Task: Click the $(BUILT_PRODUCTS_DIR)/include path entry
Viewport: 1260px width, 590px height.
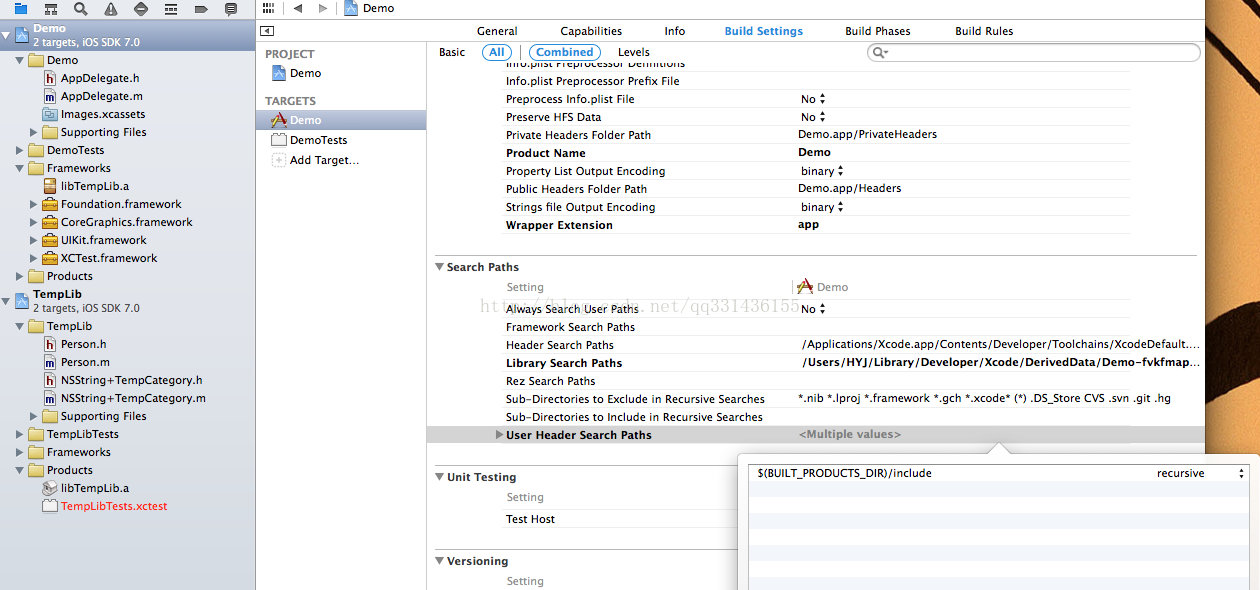Action: [x=844, y=473]
